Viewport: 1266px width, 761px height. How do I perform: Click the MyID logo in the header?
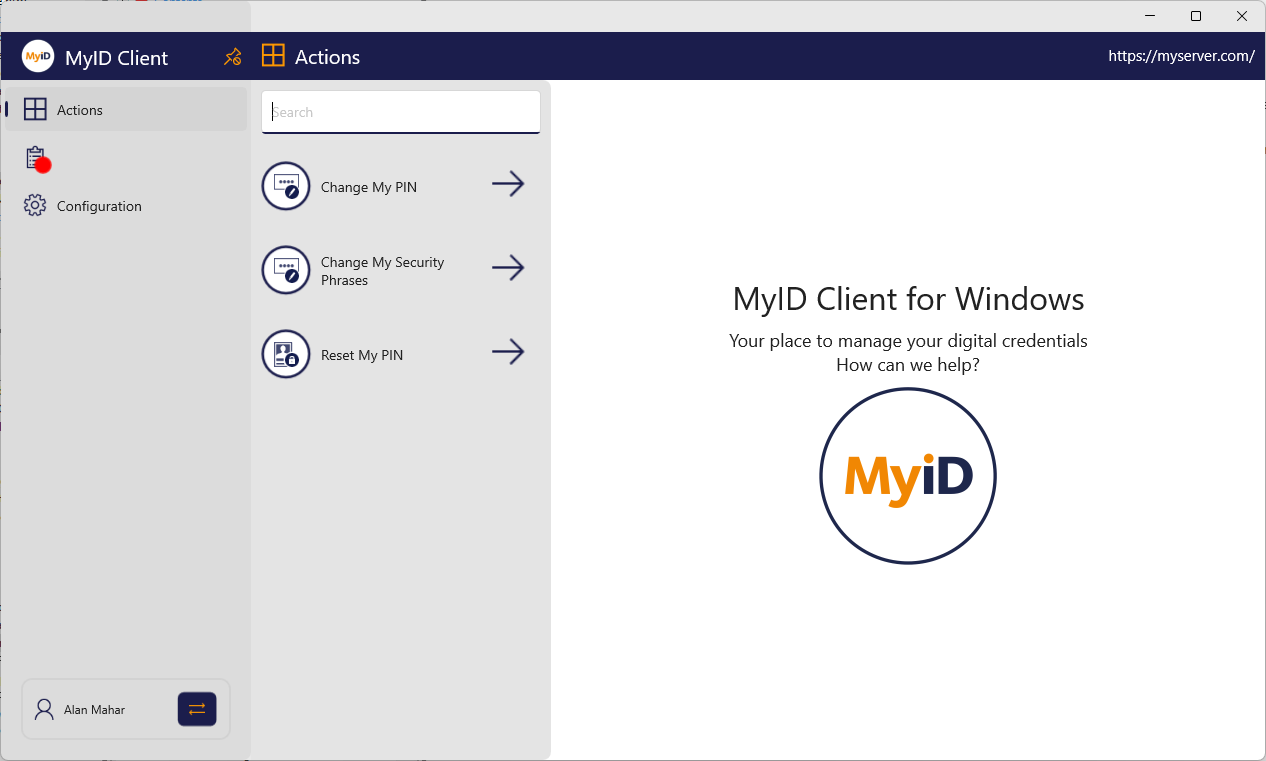coord(38,56)
